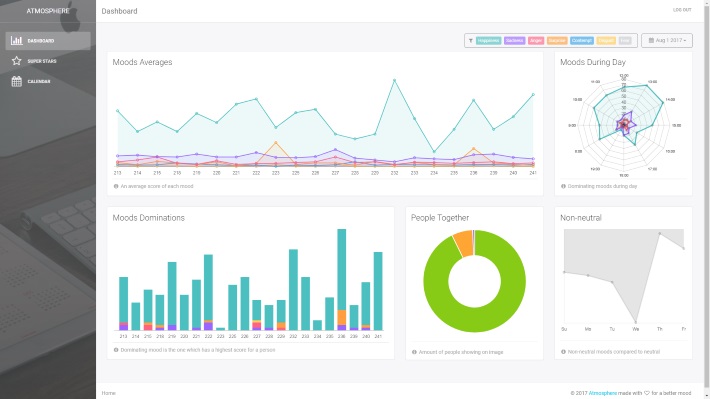Toggle the Disgust mood filter

coord(606,41)
